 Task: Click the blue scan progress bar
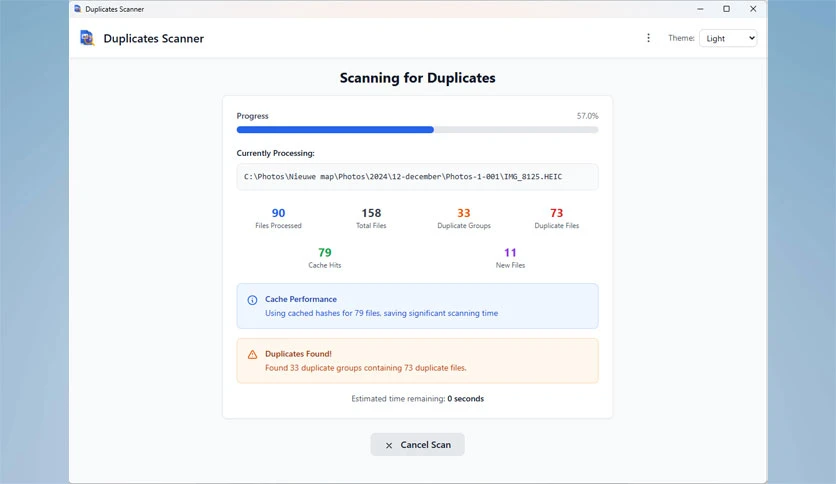tap(417, 130)
